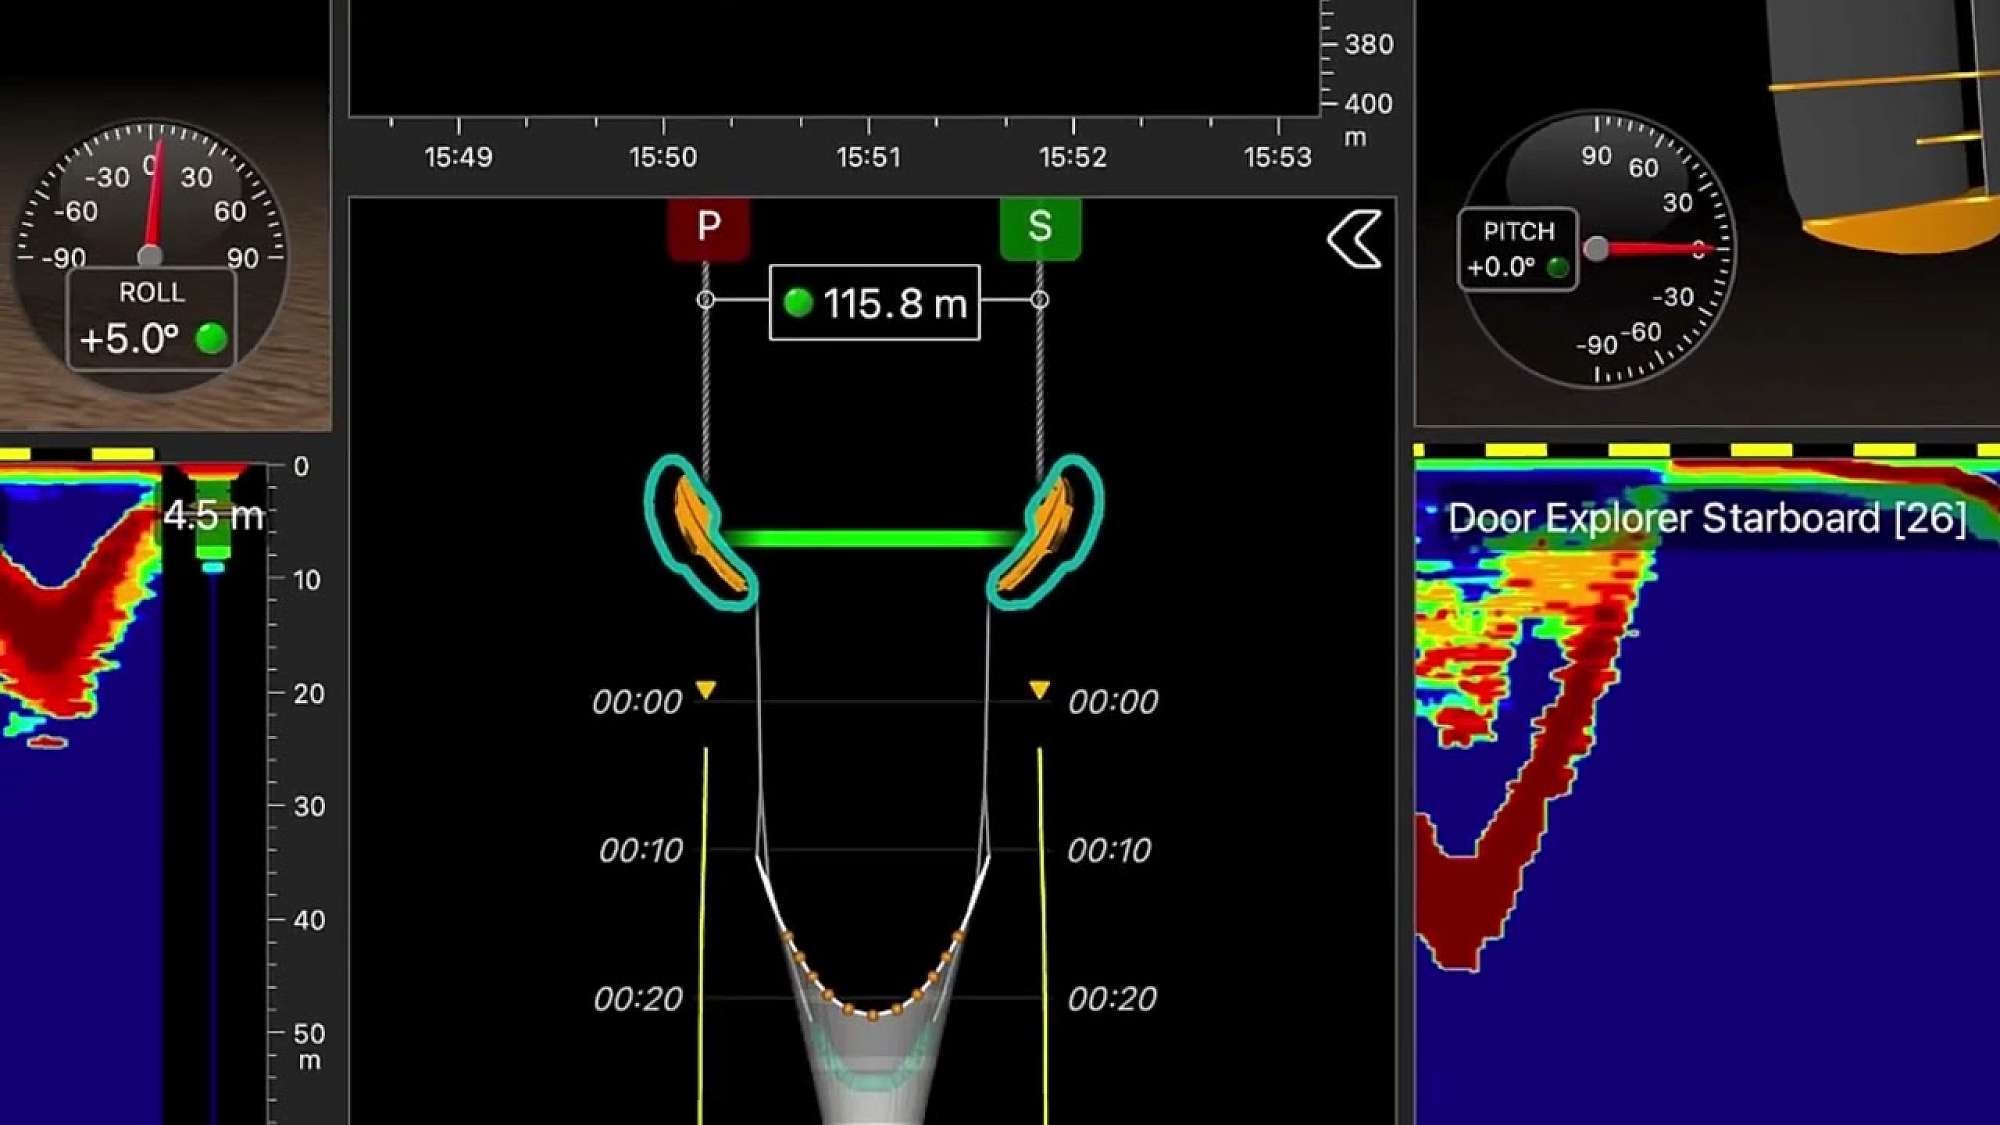The height and width of the screenshot is (1125, 2000).
Task: Collapse panel with the double chevron arrow
Action: 1355,240
